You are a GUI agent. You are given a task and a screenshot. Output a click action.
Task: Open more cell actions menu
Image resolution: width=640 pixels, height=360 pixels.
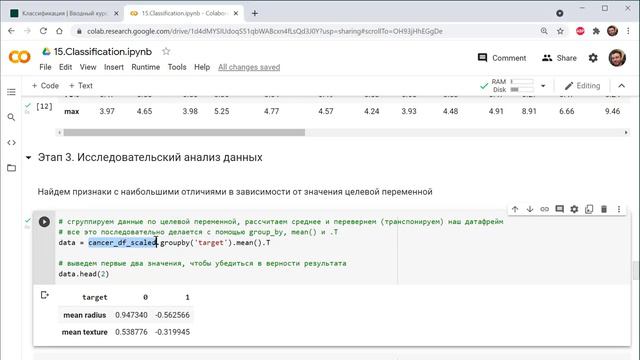[x=619, y=209]
